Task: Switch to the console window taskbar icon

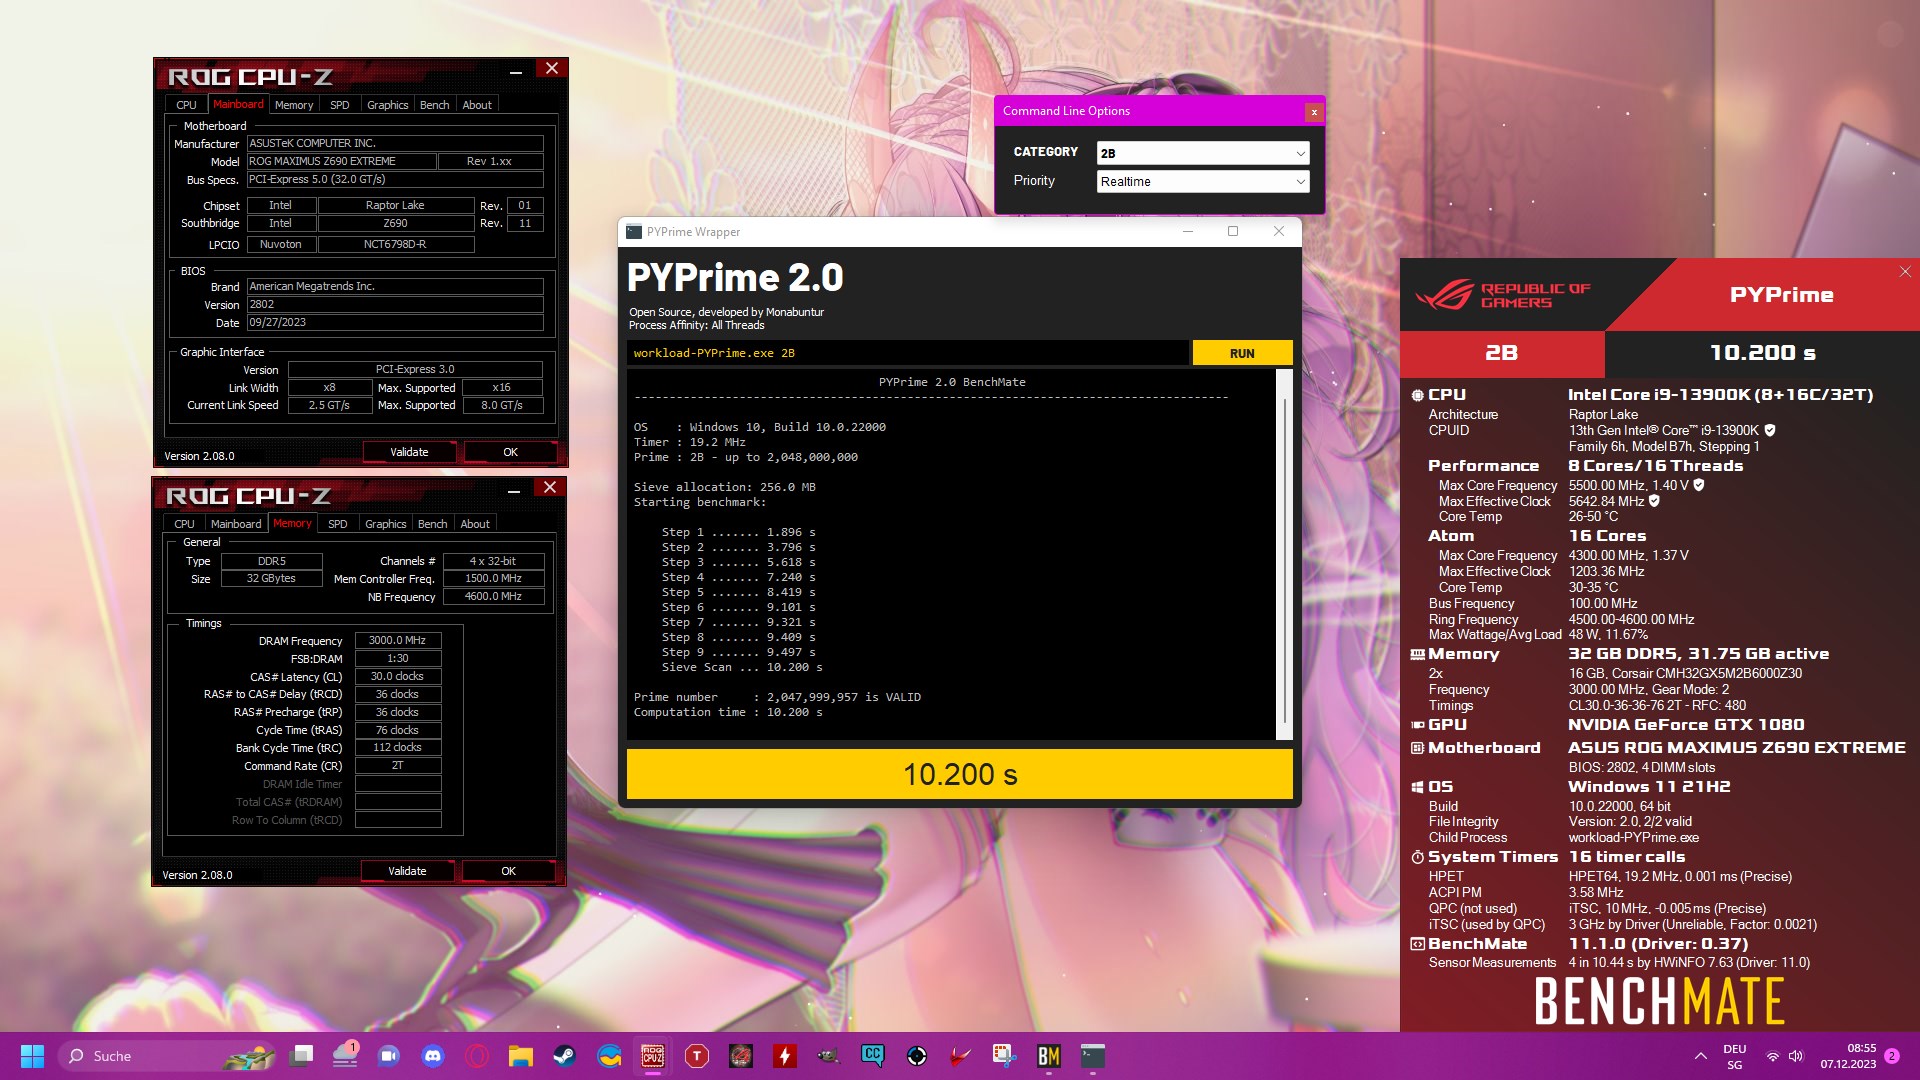Action: pos(1092,1056)
